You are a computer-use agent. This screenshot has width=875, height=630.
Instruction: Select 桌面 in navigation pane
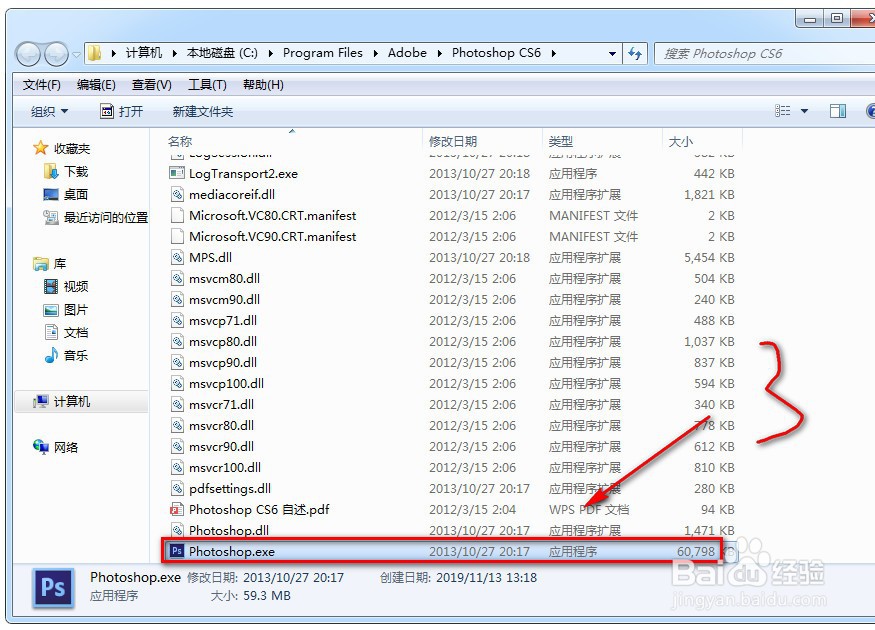click(66, 194)
